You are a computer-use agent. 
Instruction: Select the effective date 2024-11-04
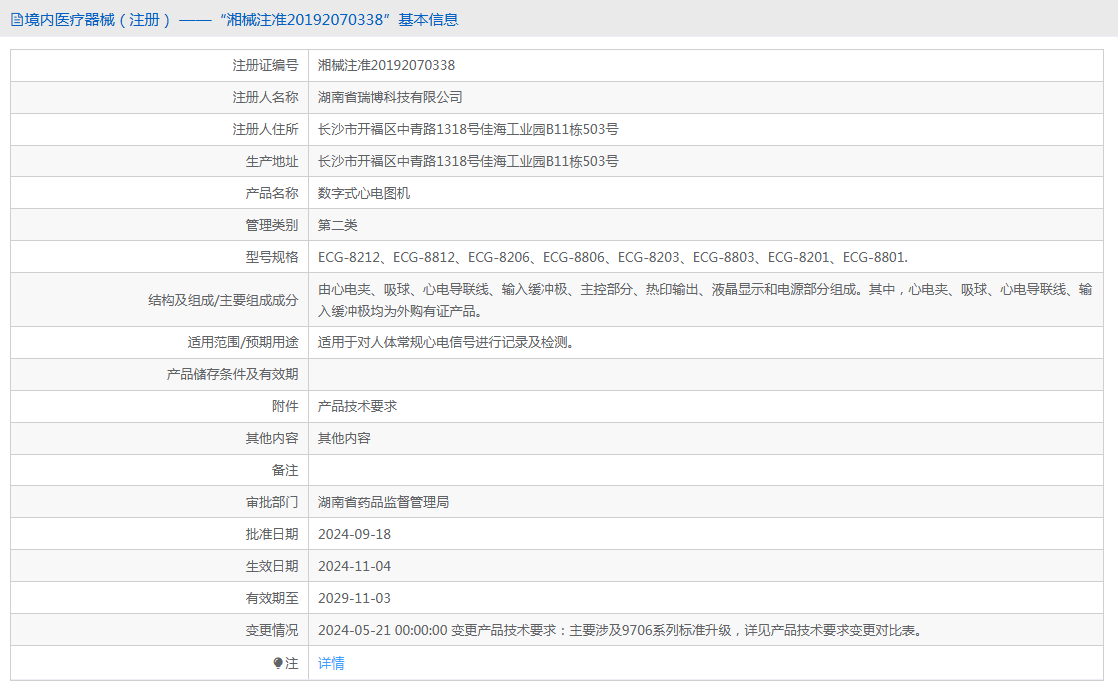pyautogui.click(x=354, y=567)
